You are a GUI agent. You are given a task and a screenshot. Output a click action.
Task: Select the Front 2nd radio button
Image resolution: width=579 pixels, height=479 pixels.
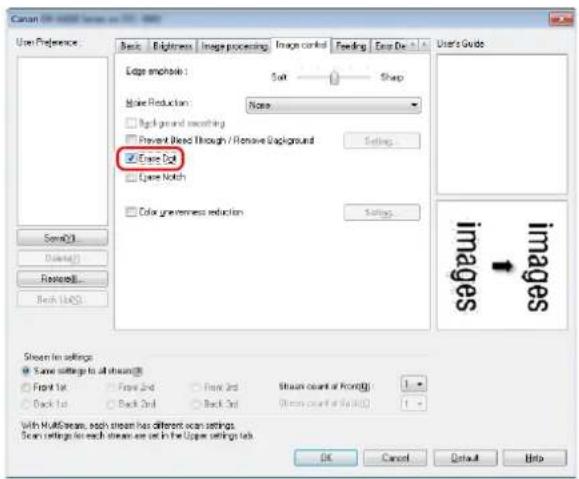(110, 387)
